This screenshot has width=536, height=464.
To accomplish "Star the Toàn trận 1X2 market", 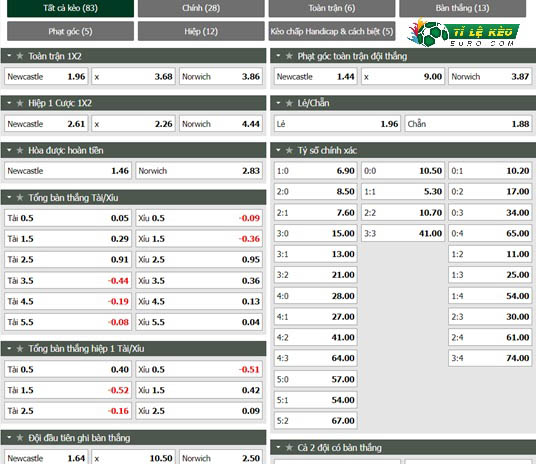I will point(20,56).
